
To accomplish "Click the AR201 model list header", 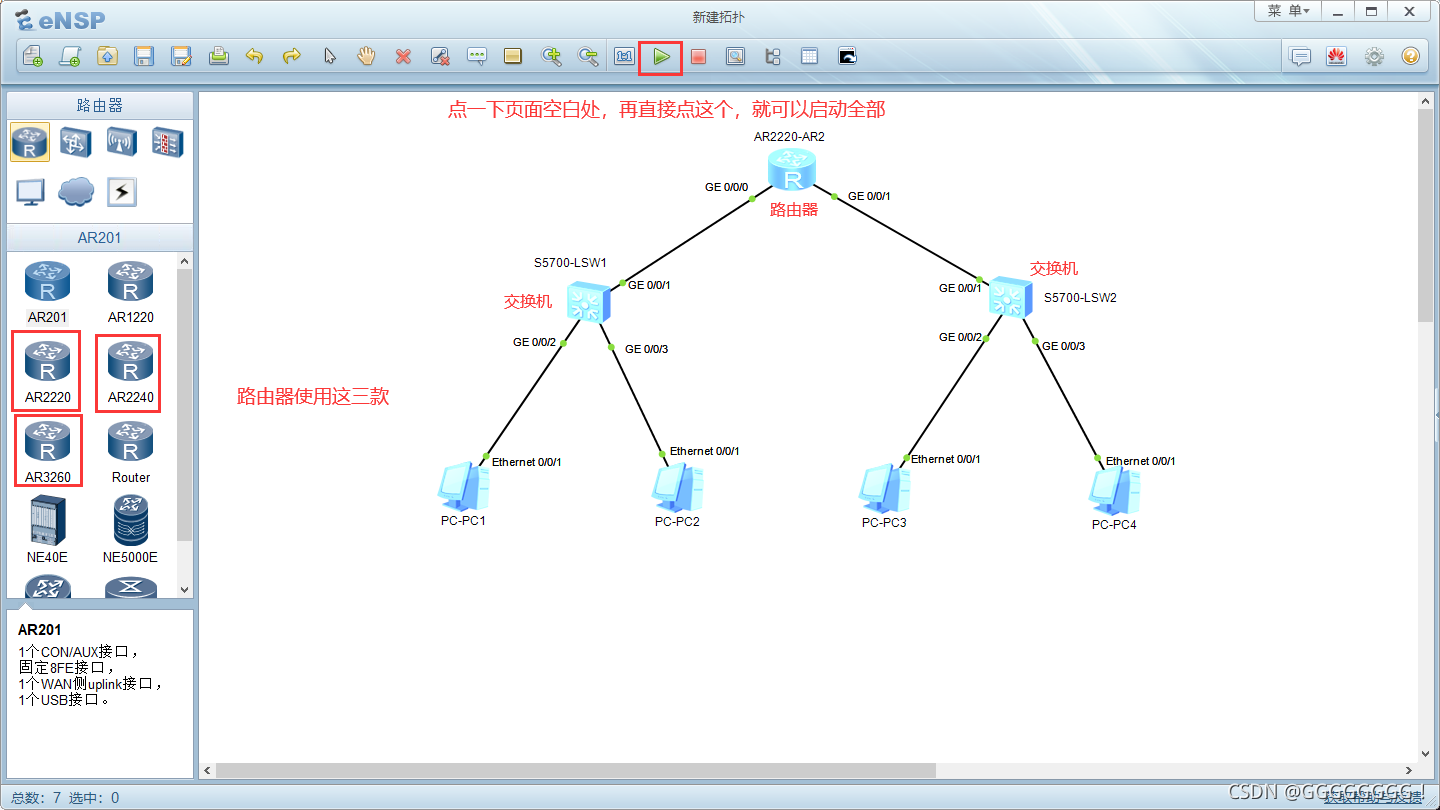I will (100, 238).
